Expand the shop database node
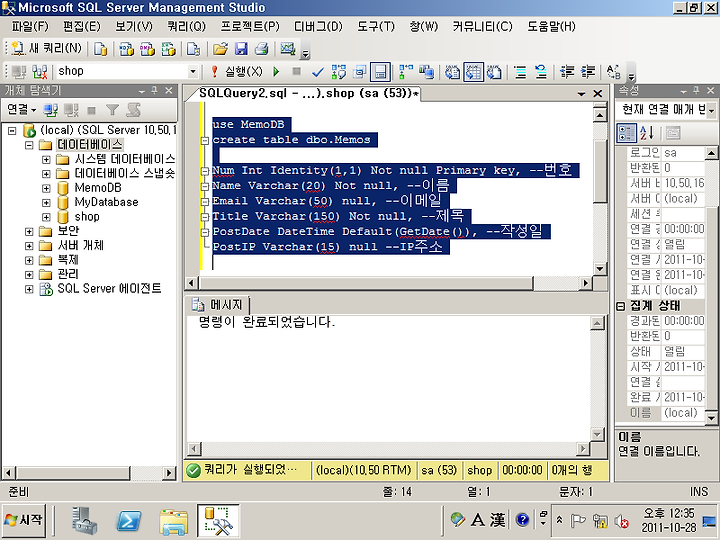 coord(46,217)
